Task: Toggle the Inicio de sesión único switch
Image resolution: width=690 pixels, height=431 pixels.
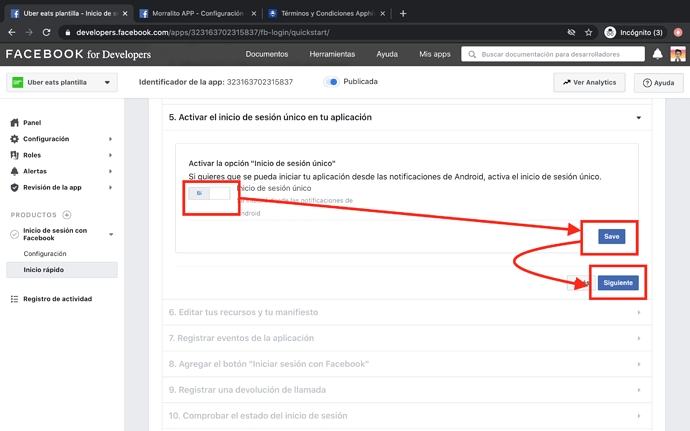Action: point(209,192)
